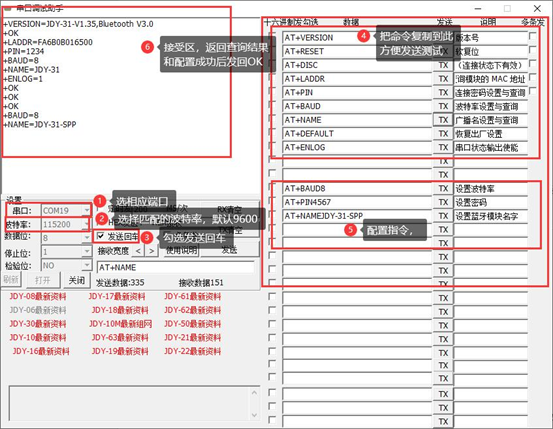Click TX button for AT+BAUD8 row
The width and height of the screenshot is (553, 429).
pos(443,189)
